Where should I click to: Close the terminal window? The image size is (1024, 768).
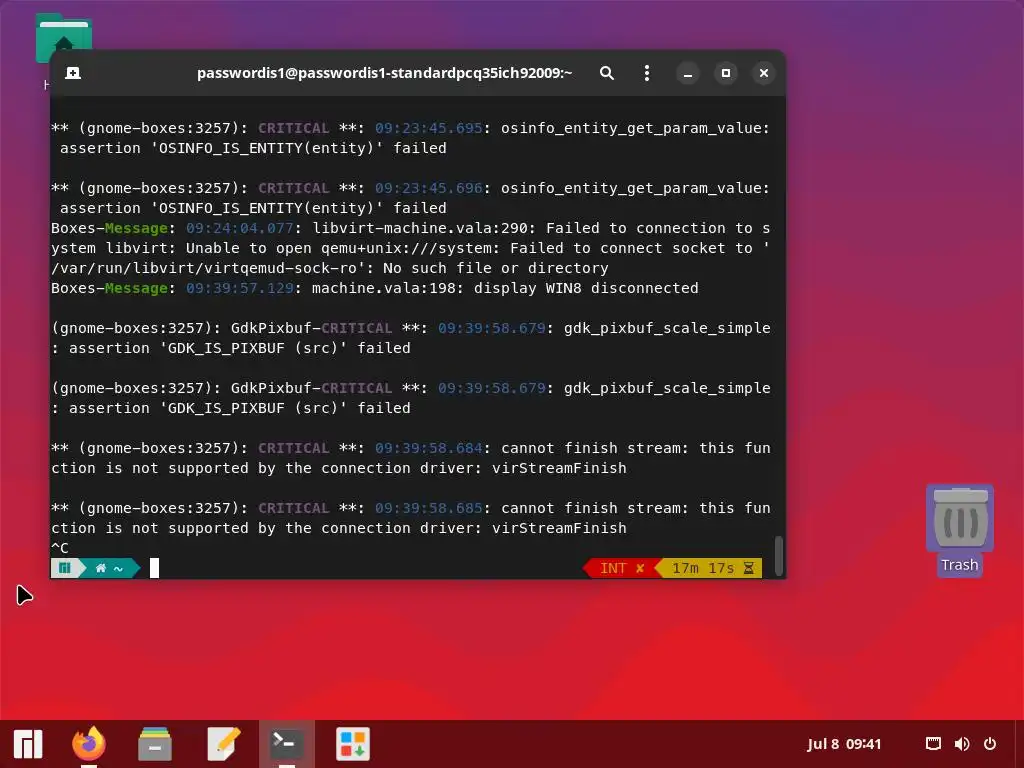point(763,73)
